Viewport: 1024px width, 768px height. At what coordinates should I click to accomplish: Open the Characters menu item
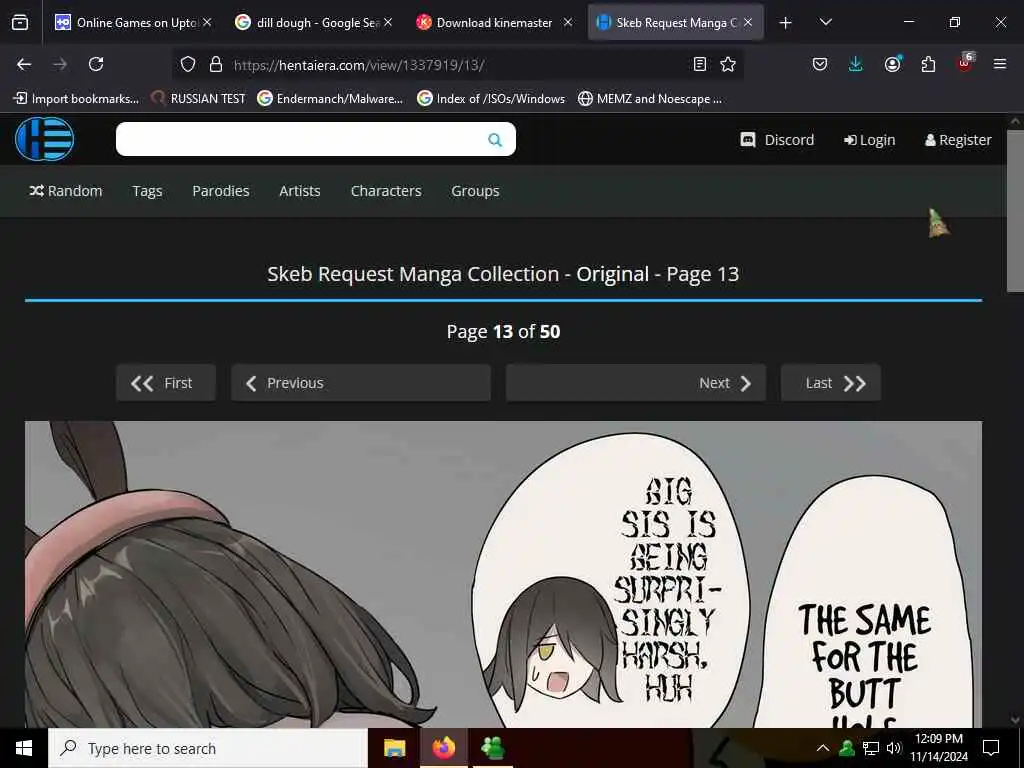click(x=386, y=191)
